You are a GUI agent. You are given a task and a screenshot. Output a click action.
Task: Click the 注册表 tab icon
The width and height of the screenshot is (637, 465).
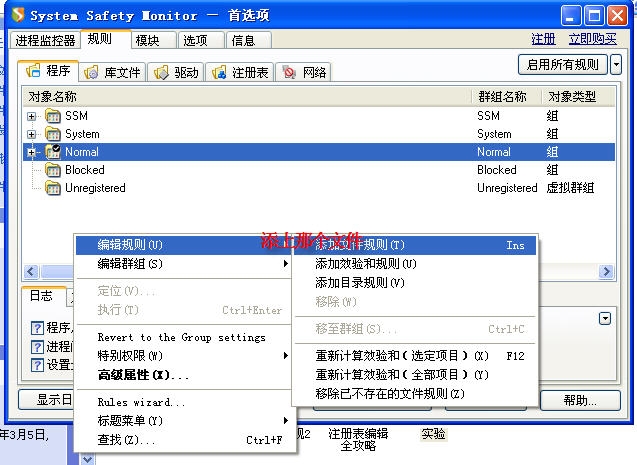coord(219,73)
